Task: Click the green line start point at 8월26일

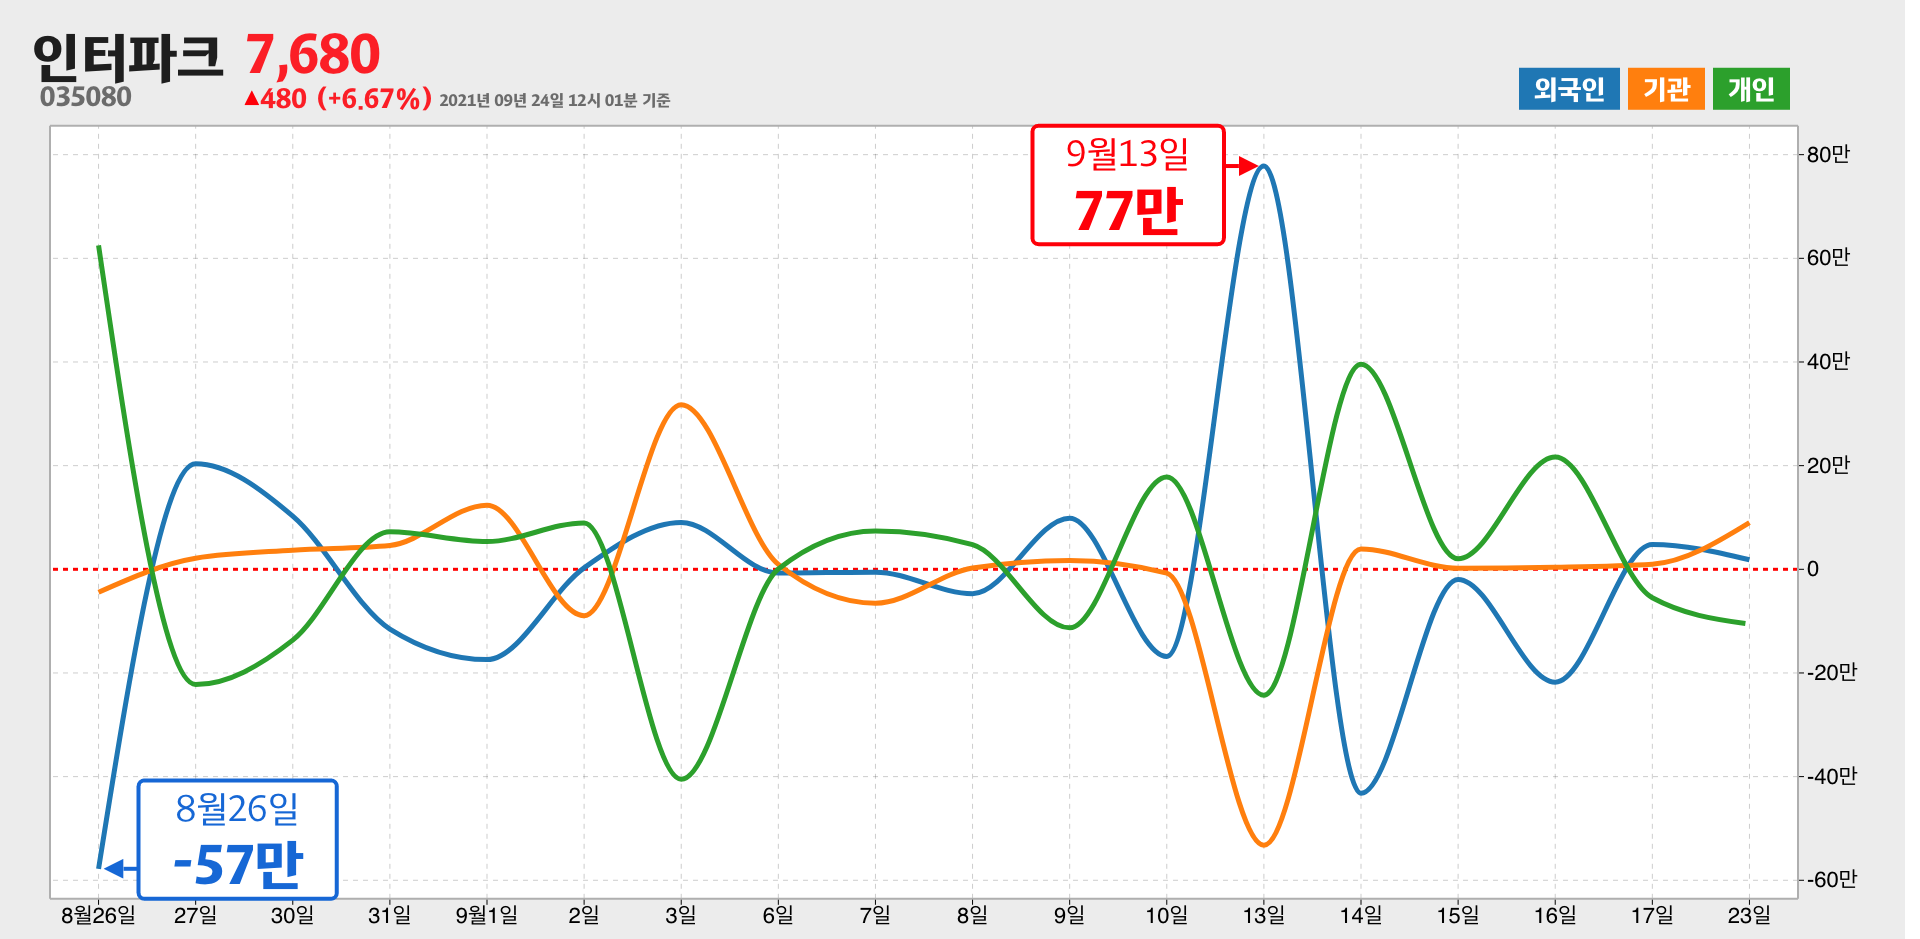Action: (98, 246)
